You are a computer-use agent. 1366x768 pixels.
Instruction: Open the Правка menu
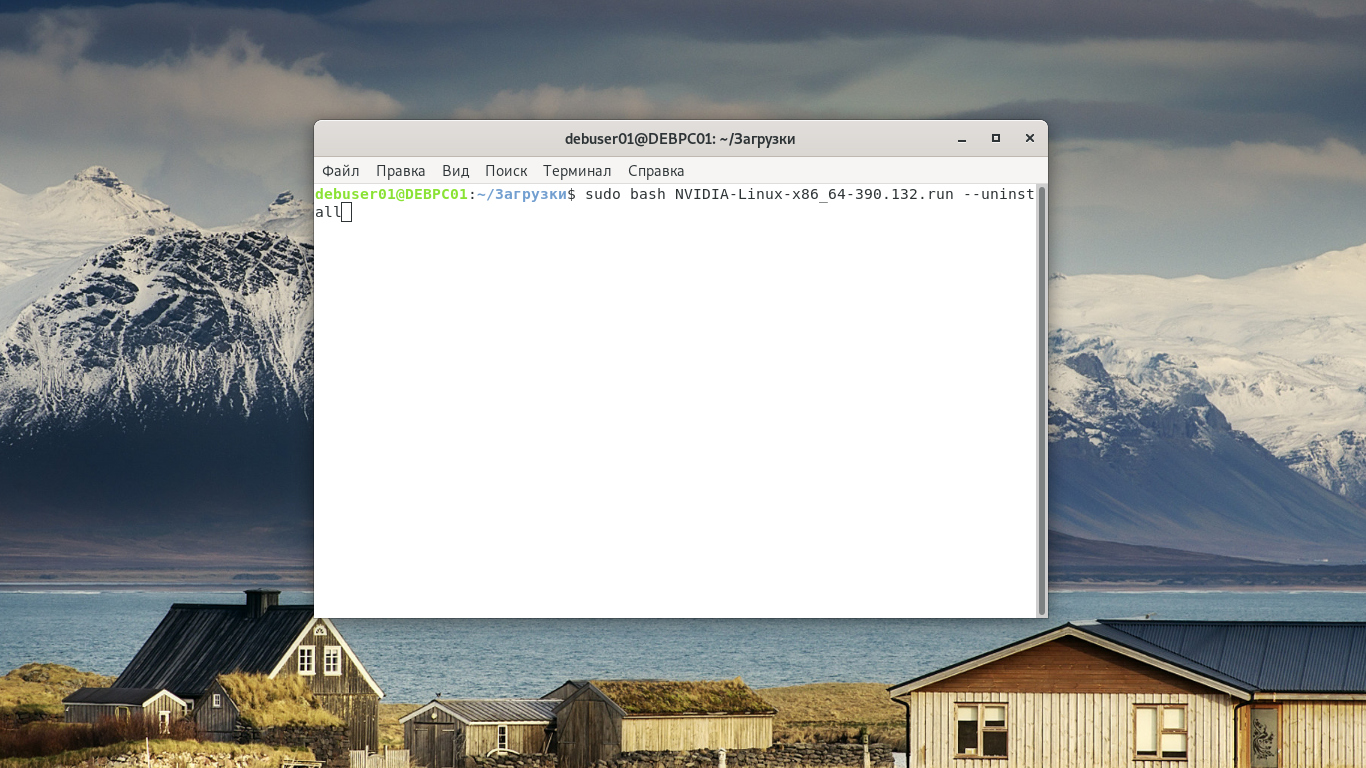tap(401, 171)
